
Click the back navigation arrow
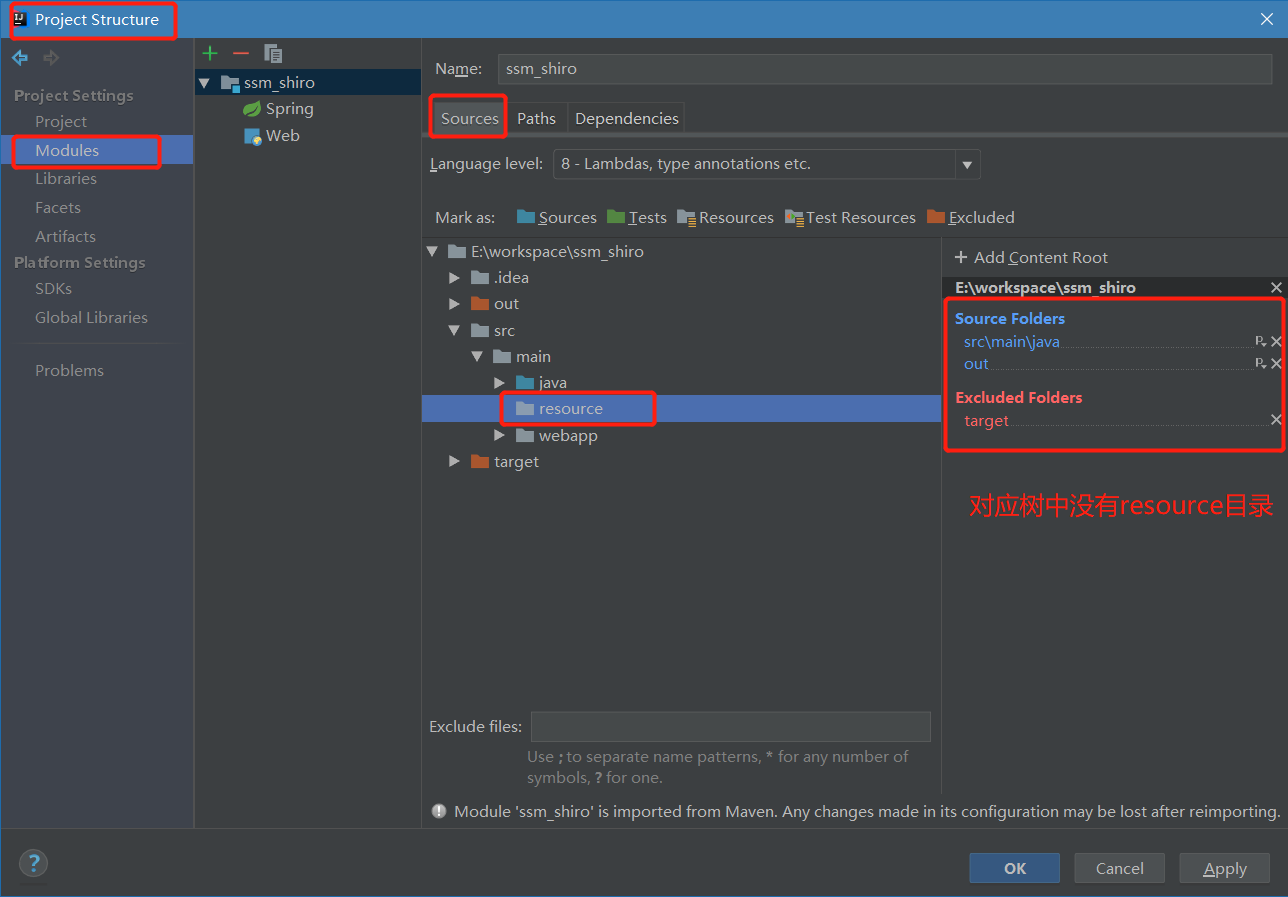[x=19, y=57]
